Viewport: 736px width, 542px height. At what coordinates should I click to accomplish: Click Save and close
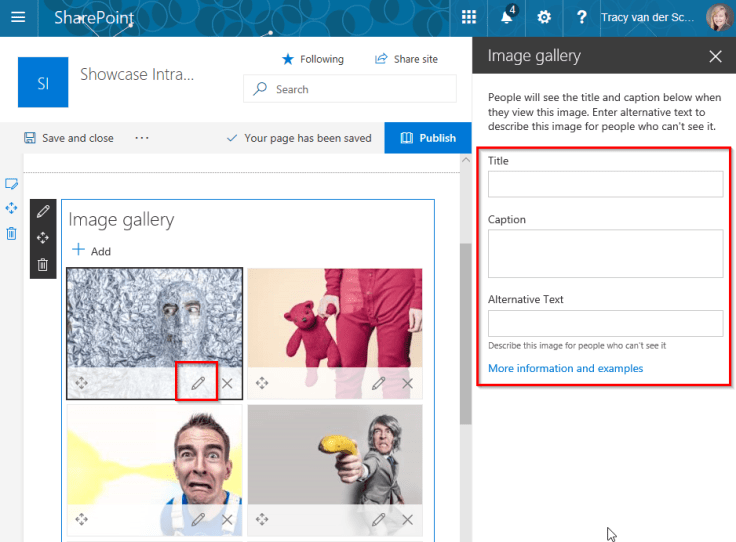68,138
